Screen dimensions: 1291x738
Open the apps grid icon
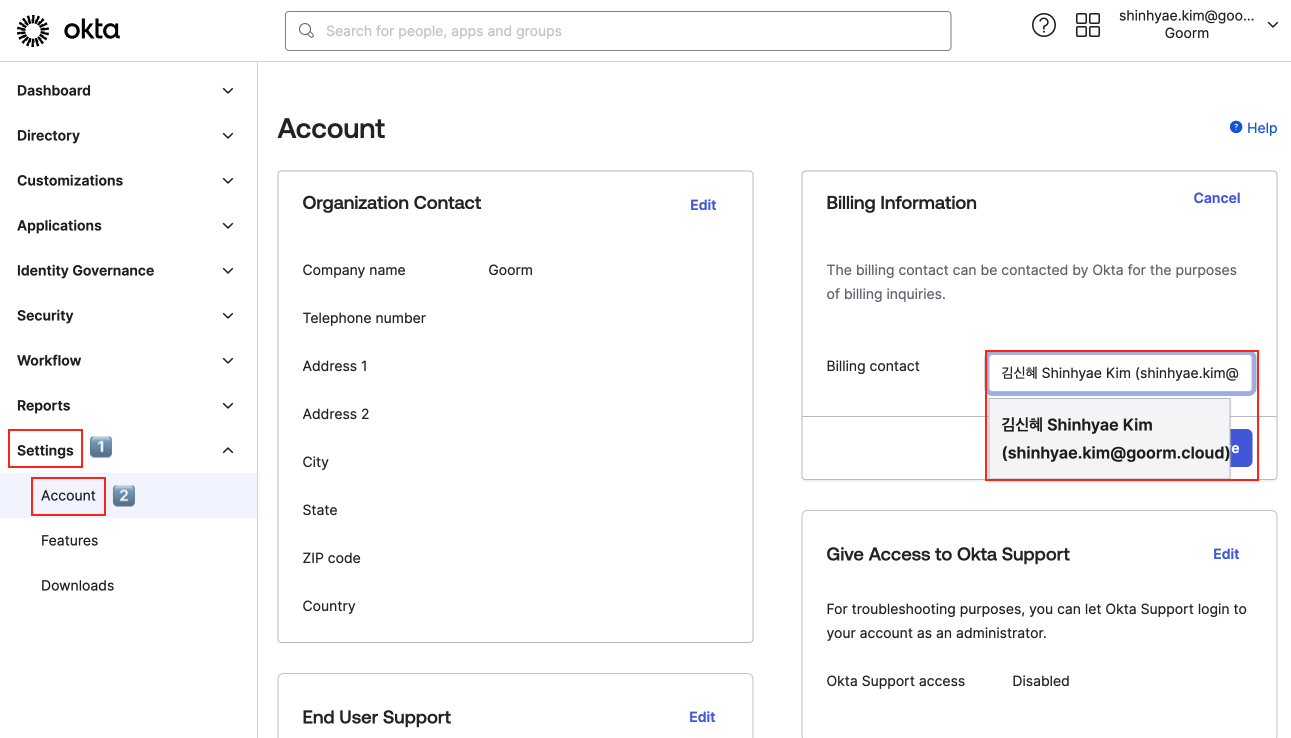click(x=1087, y=26)
